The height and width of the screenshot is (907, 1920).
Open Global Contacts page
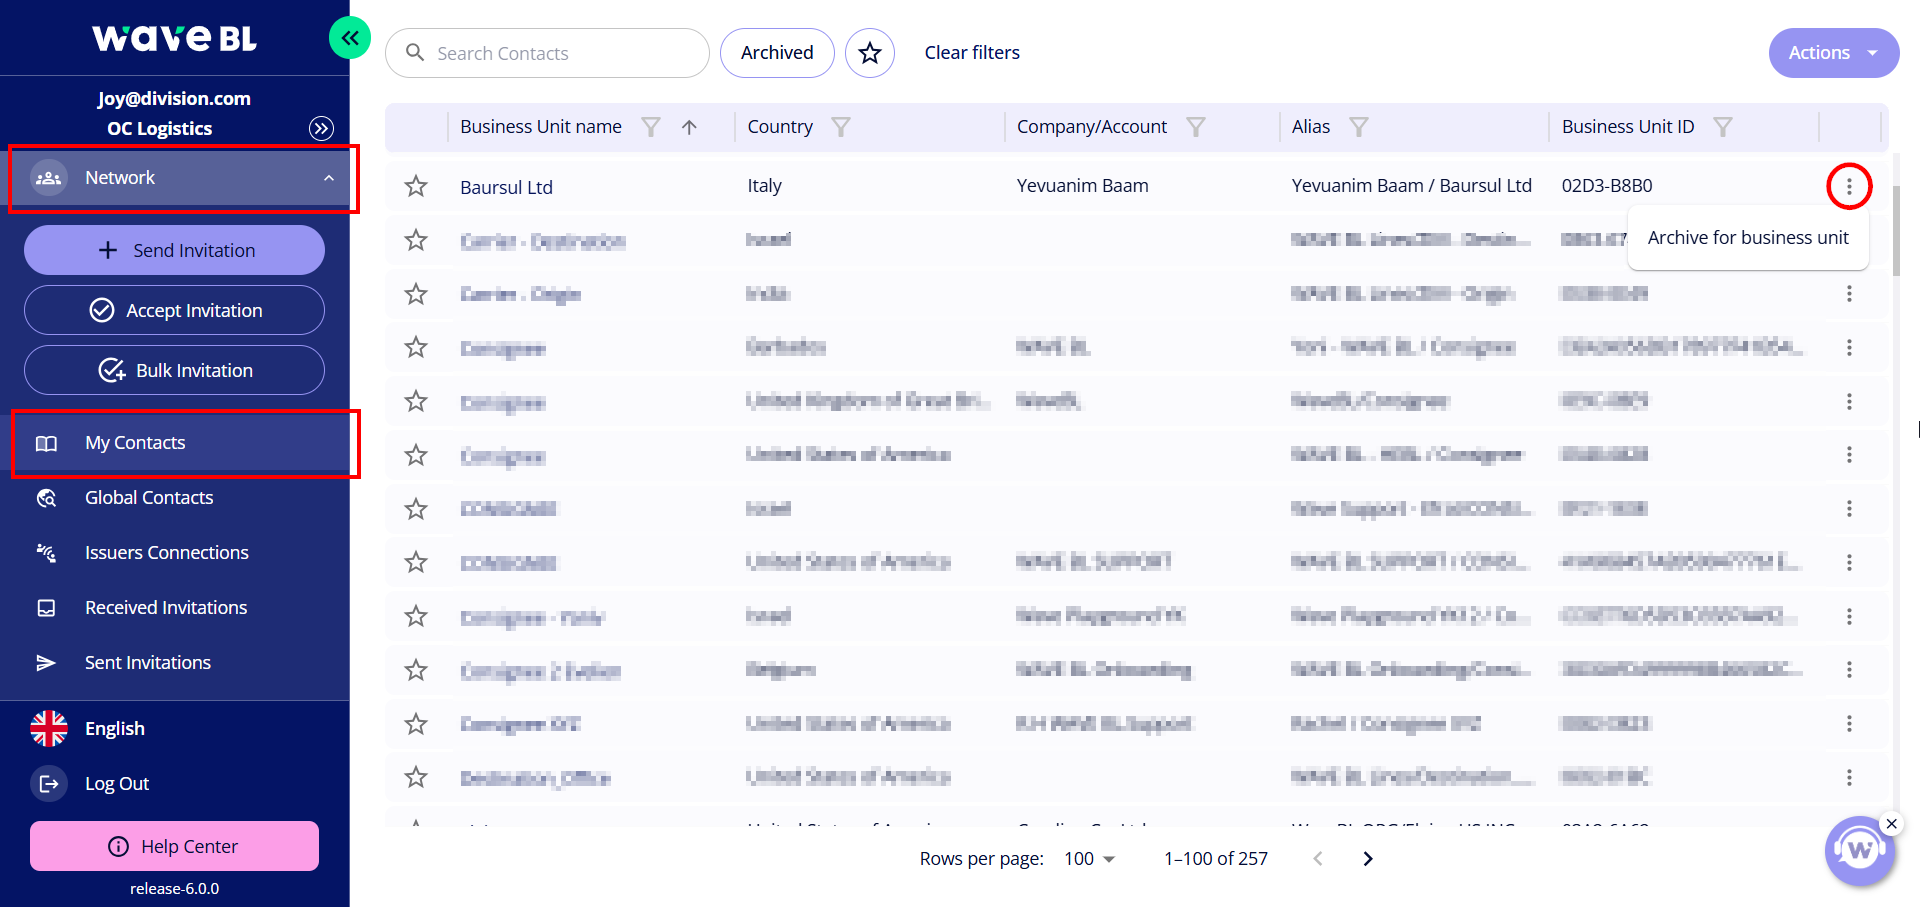pyautogui.click(x=149, y=498)
